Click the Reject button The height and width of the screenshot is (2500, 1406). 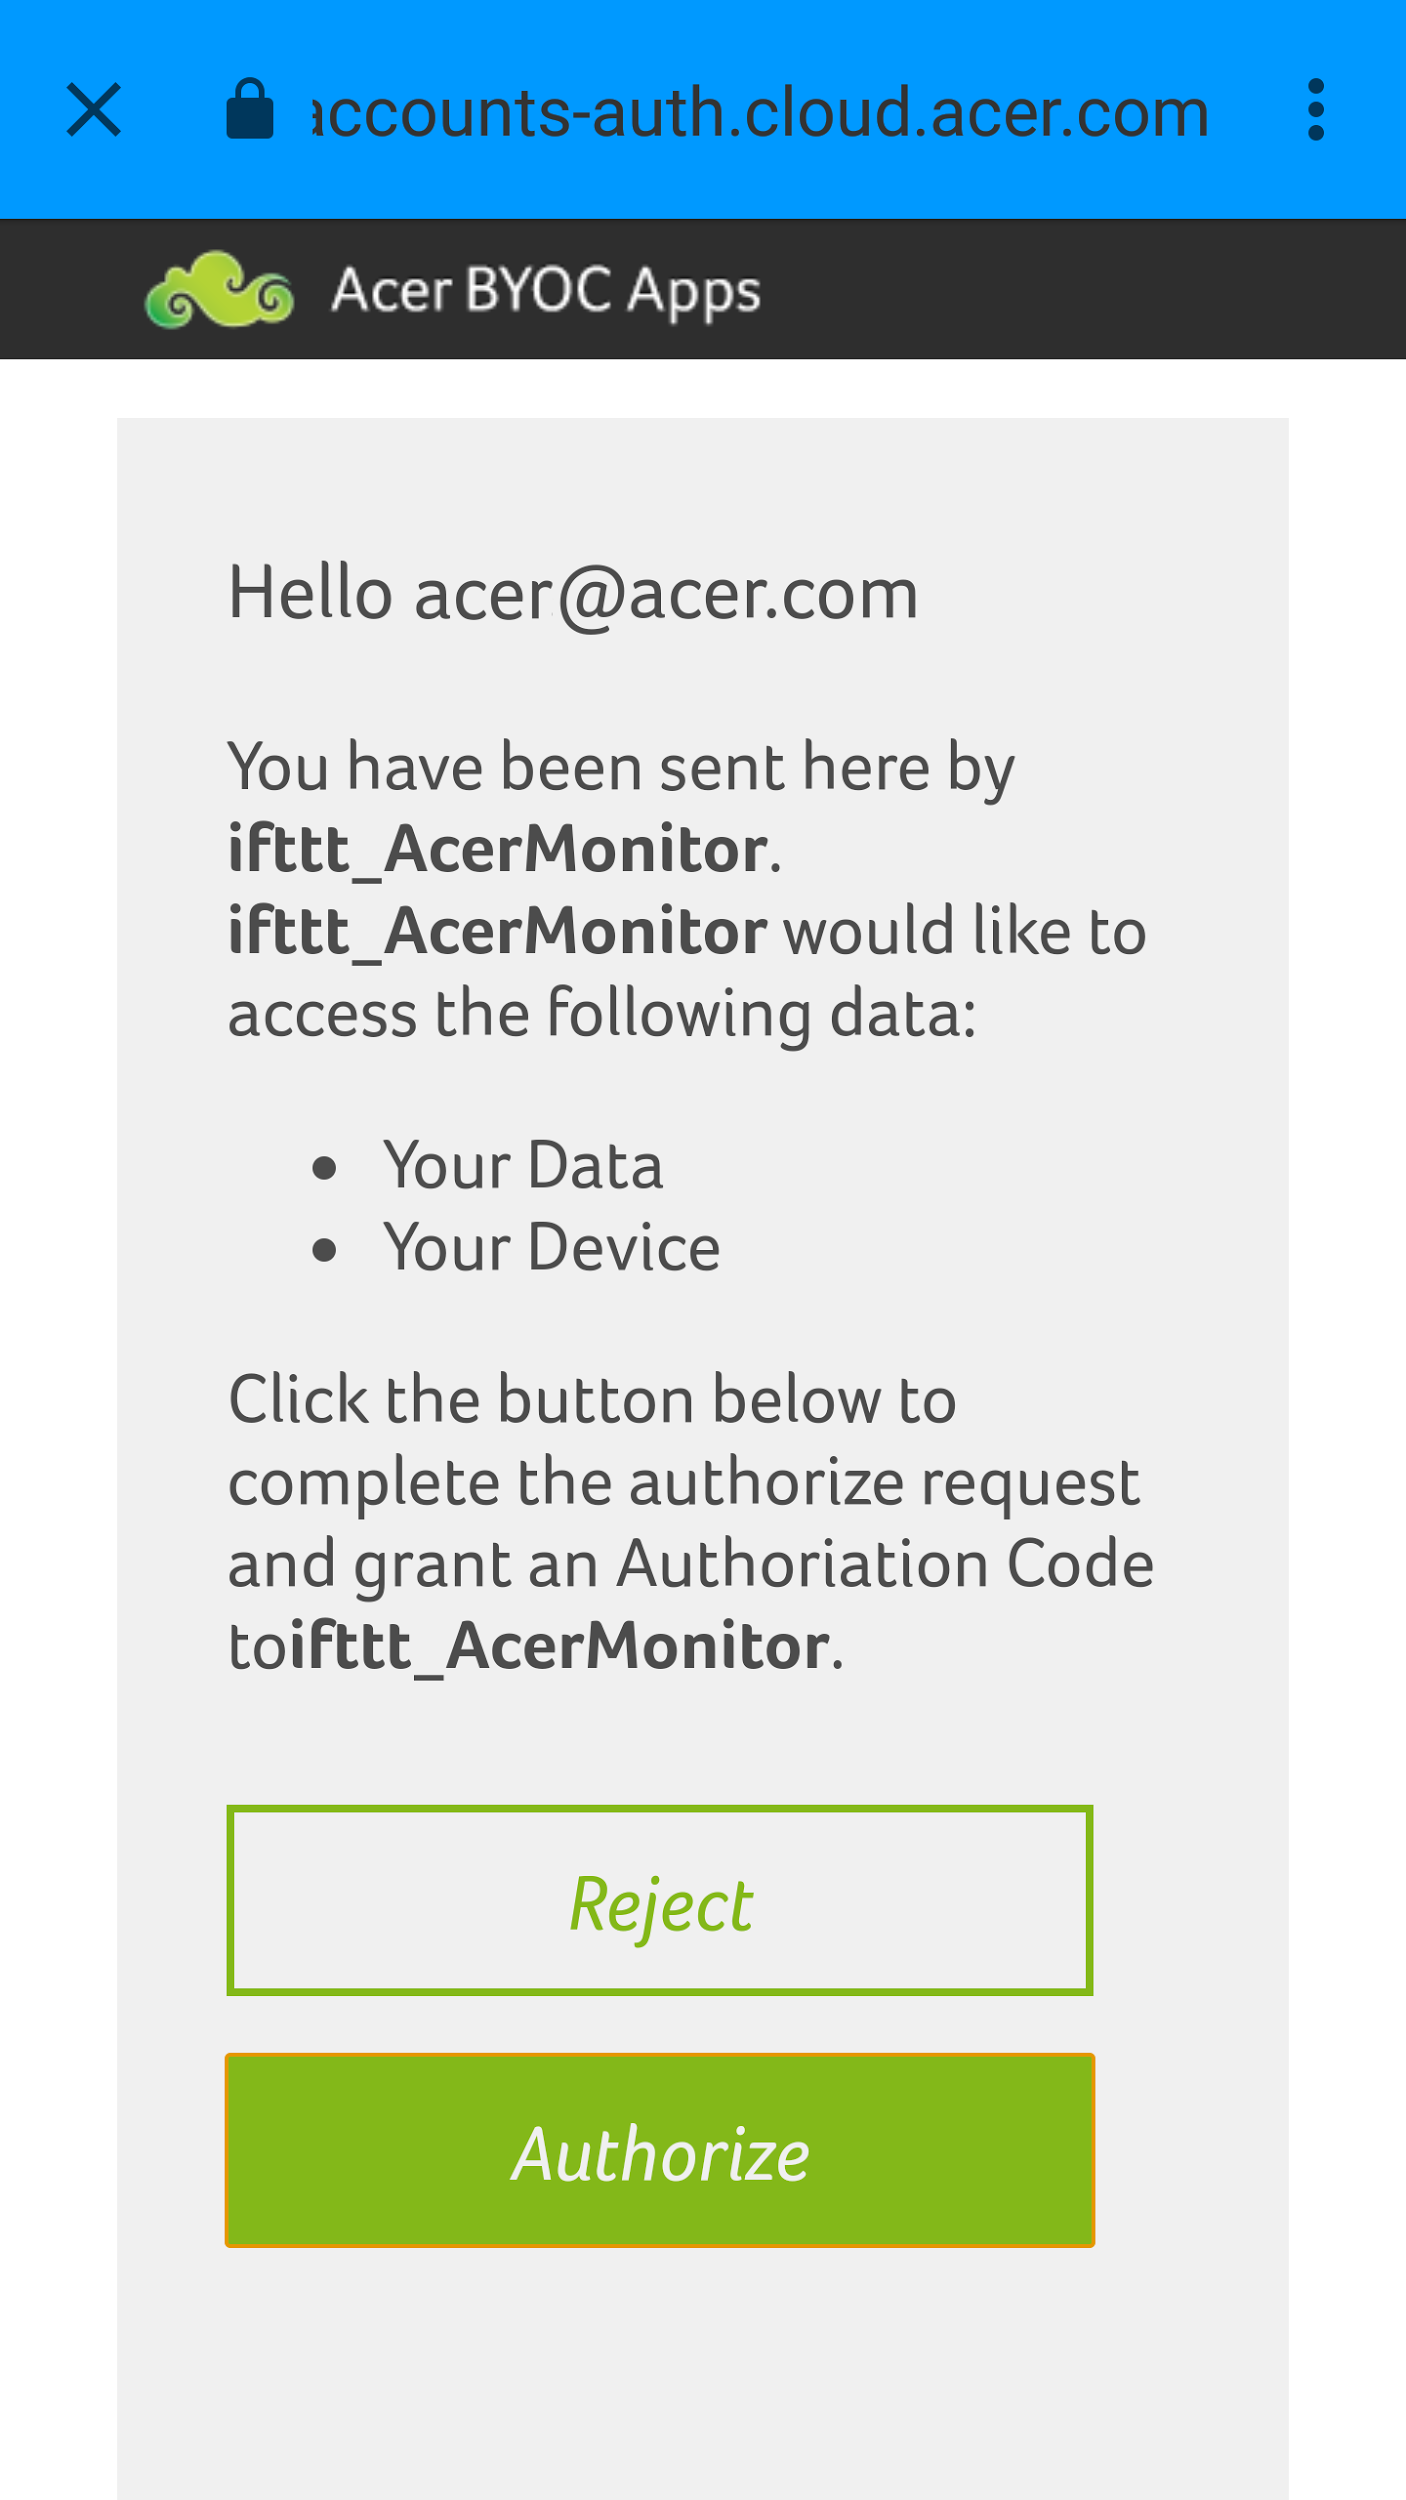pos(660,1900)
